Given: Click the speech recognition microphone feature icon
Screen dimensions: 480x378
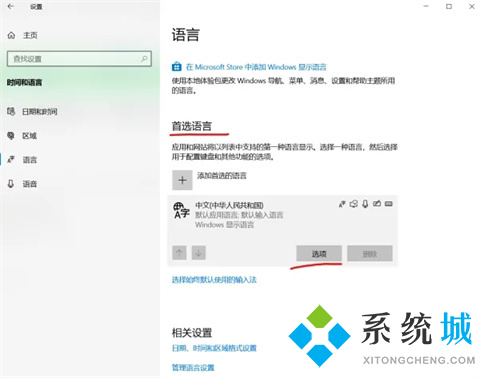Looking at the screenshot, I should (x=365, y=204).
